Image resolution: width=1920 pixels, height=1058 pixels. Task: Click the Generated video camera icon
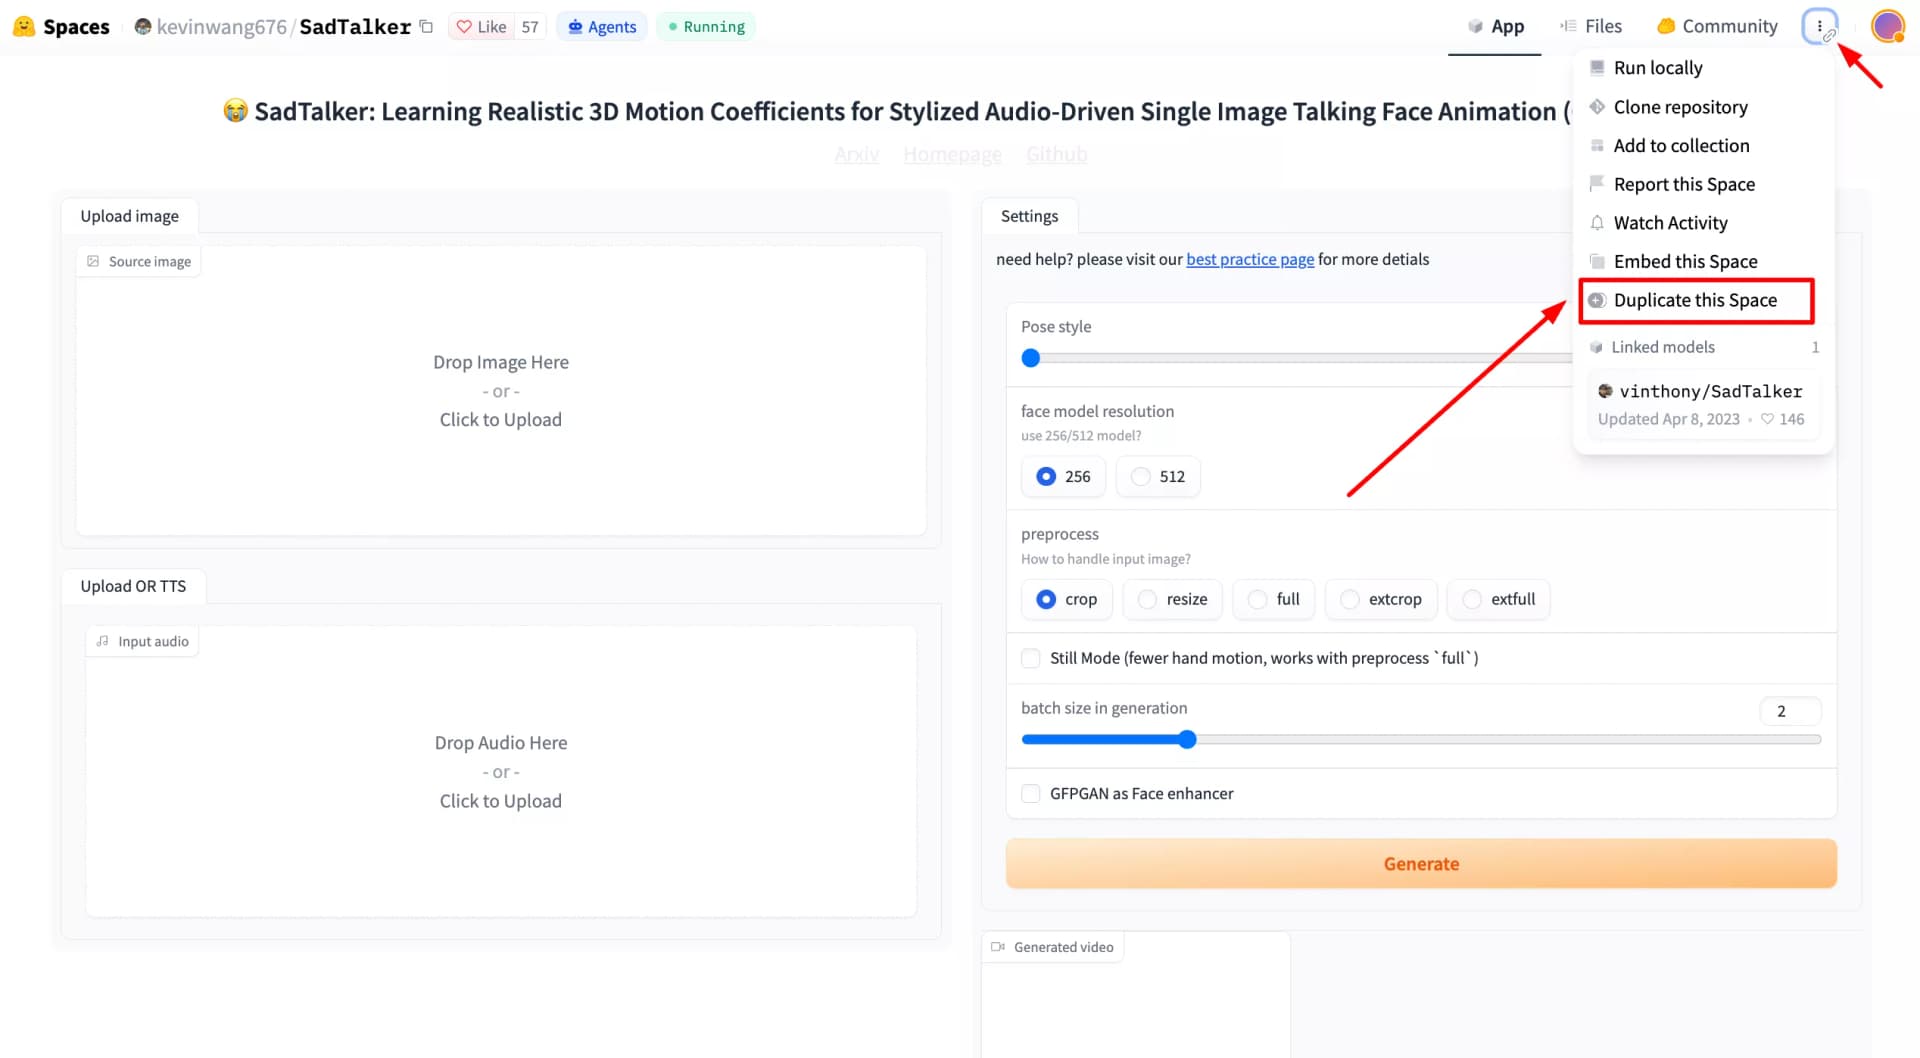click(x=998, y=947)
